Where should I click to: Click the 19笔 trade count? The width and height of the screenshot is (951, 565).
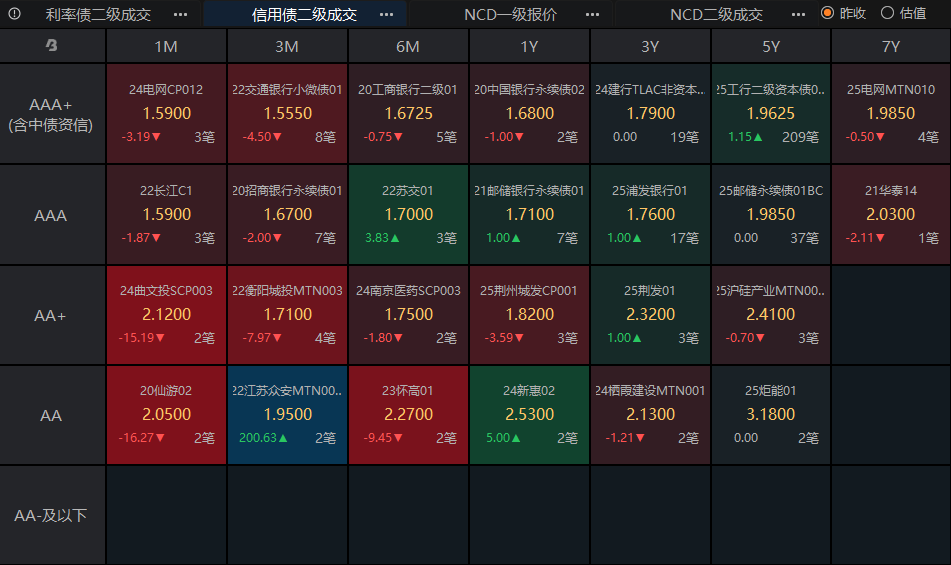684,138
